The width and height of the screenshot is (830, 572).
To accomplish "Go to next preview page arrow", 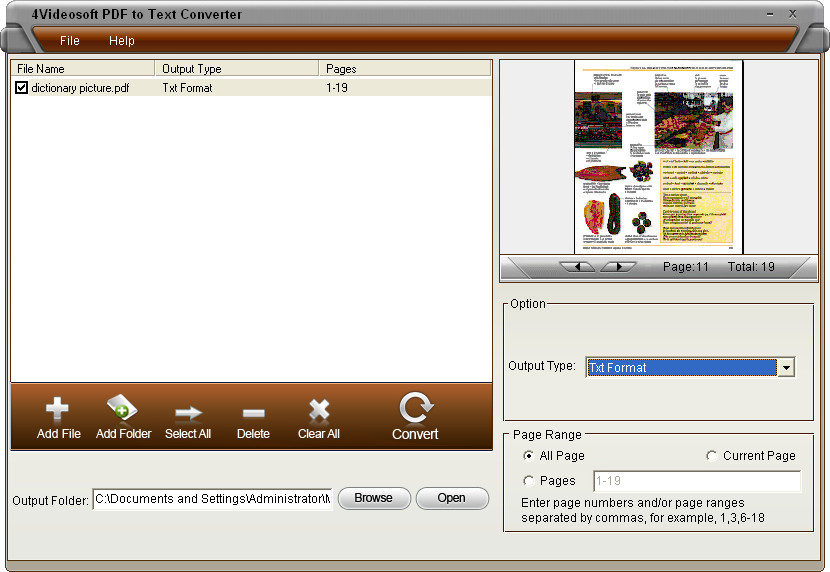I will coord(618,267).
